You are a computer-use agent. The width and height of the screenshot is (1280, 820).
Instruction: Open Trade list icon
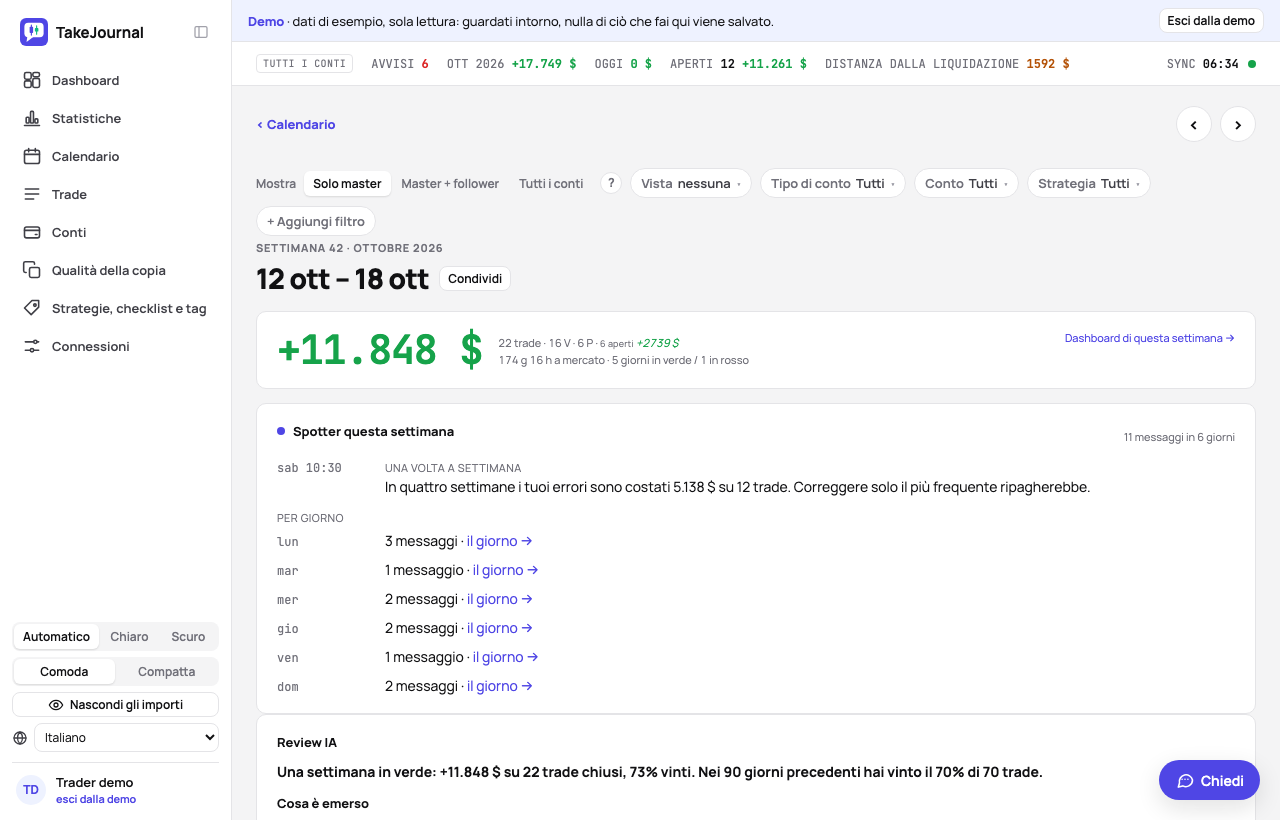pyautogui.click(x=32, y=194)
